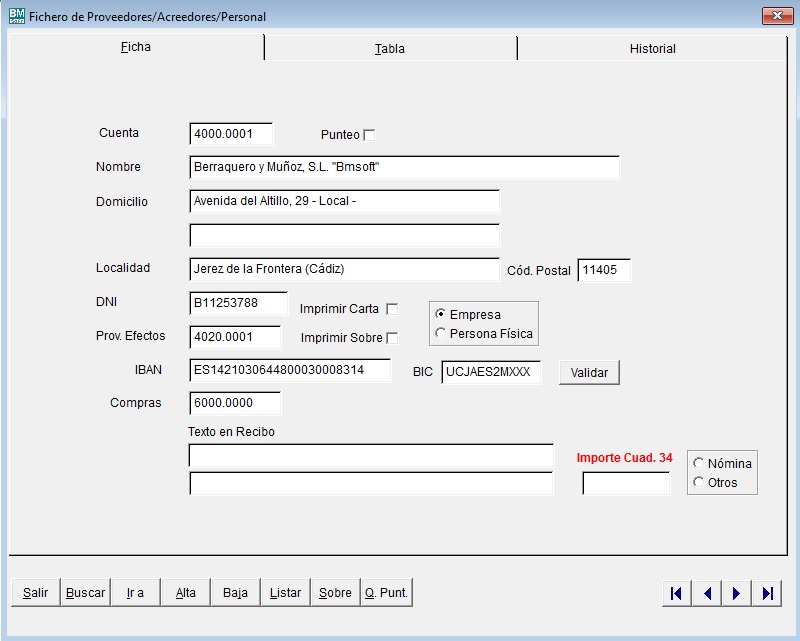
Task: Go to the first record
Action: pos(677,593)
